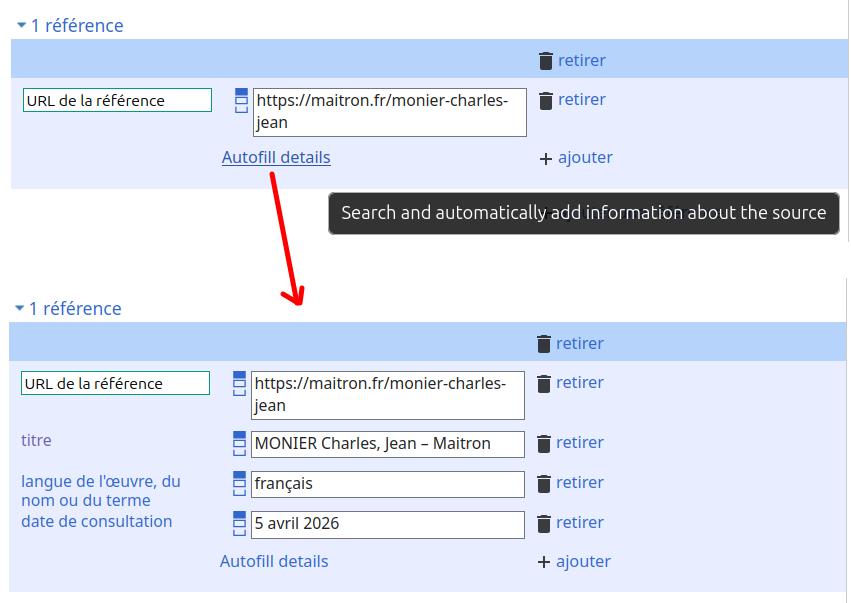Open value type selector beside 5 avril 2026
Viewport: 851px width, 603px height.
(x=239, y=523)
